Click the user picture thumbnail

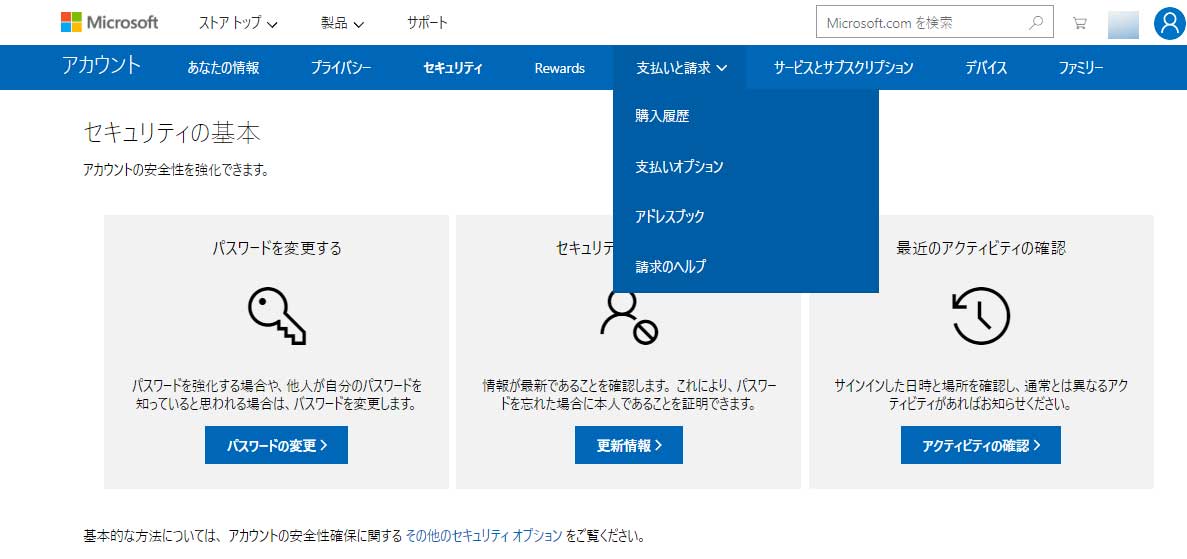point(1123,23)
